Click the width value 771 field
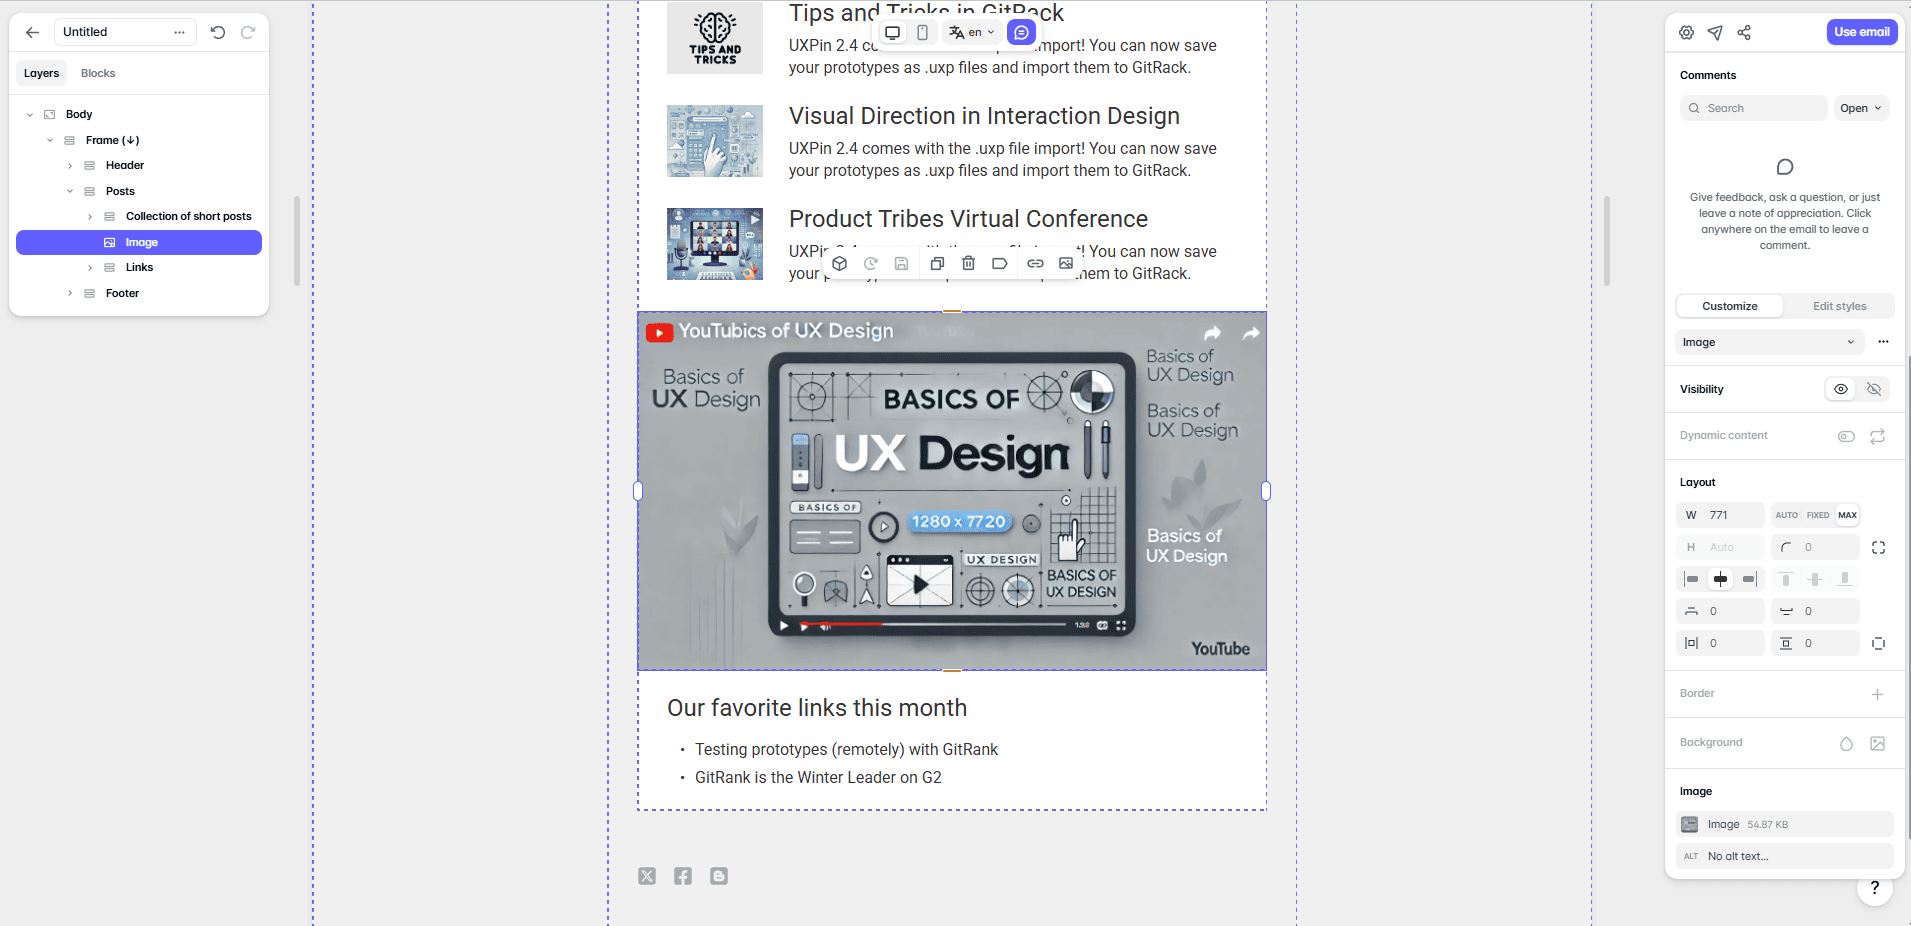1911x926 pixels. pyautogui.click(x=1720, y=515)
